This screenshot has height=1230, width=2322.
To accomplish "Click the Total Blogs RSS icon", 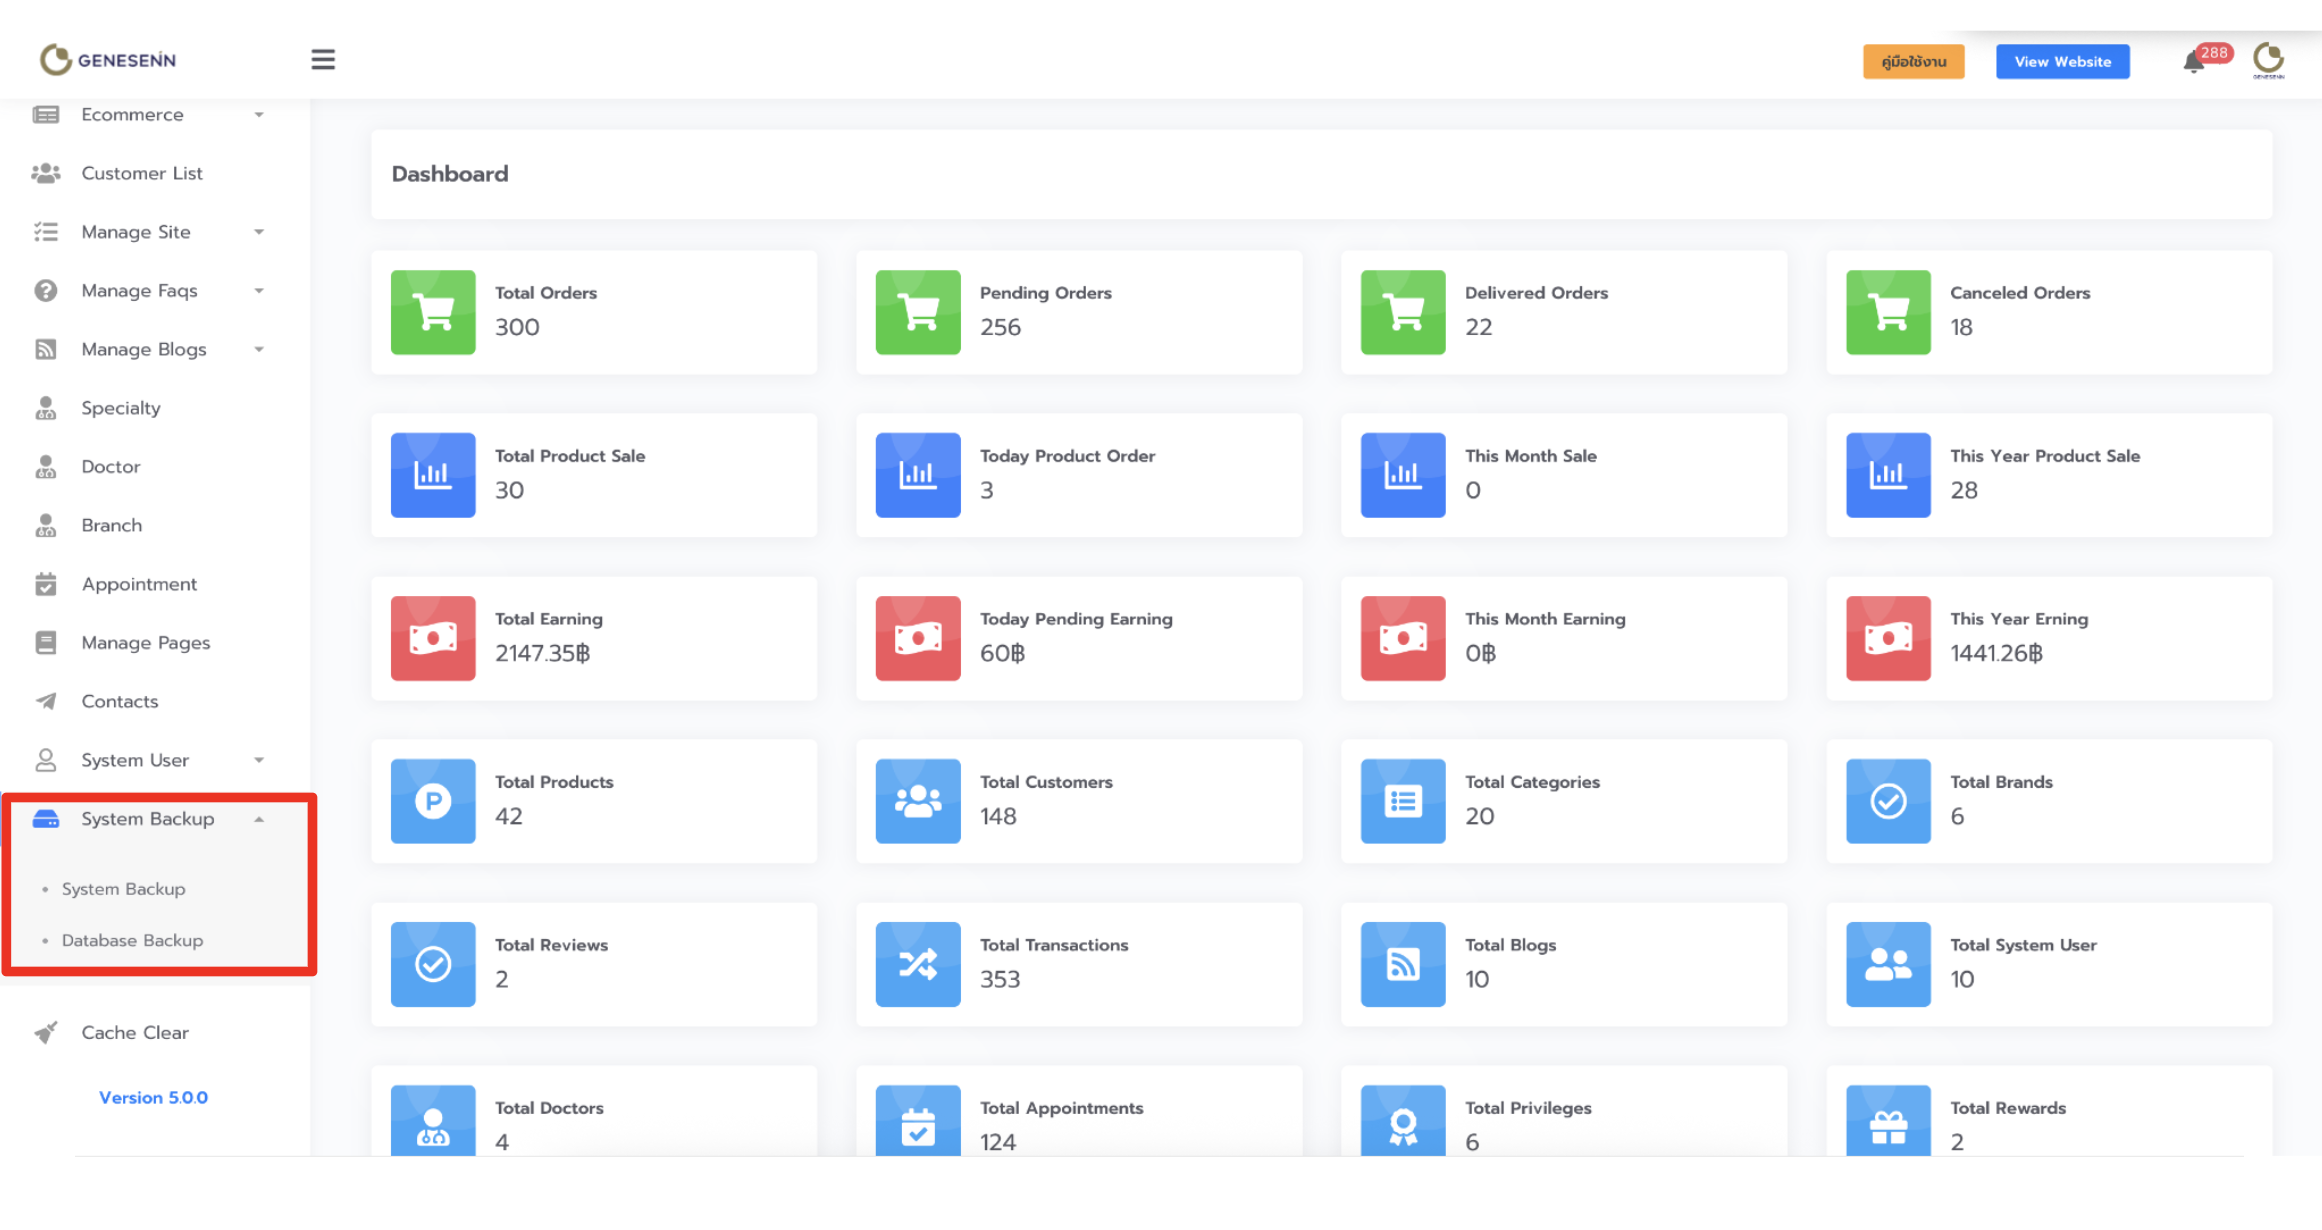I will coord(1402,964).
